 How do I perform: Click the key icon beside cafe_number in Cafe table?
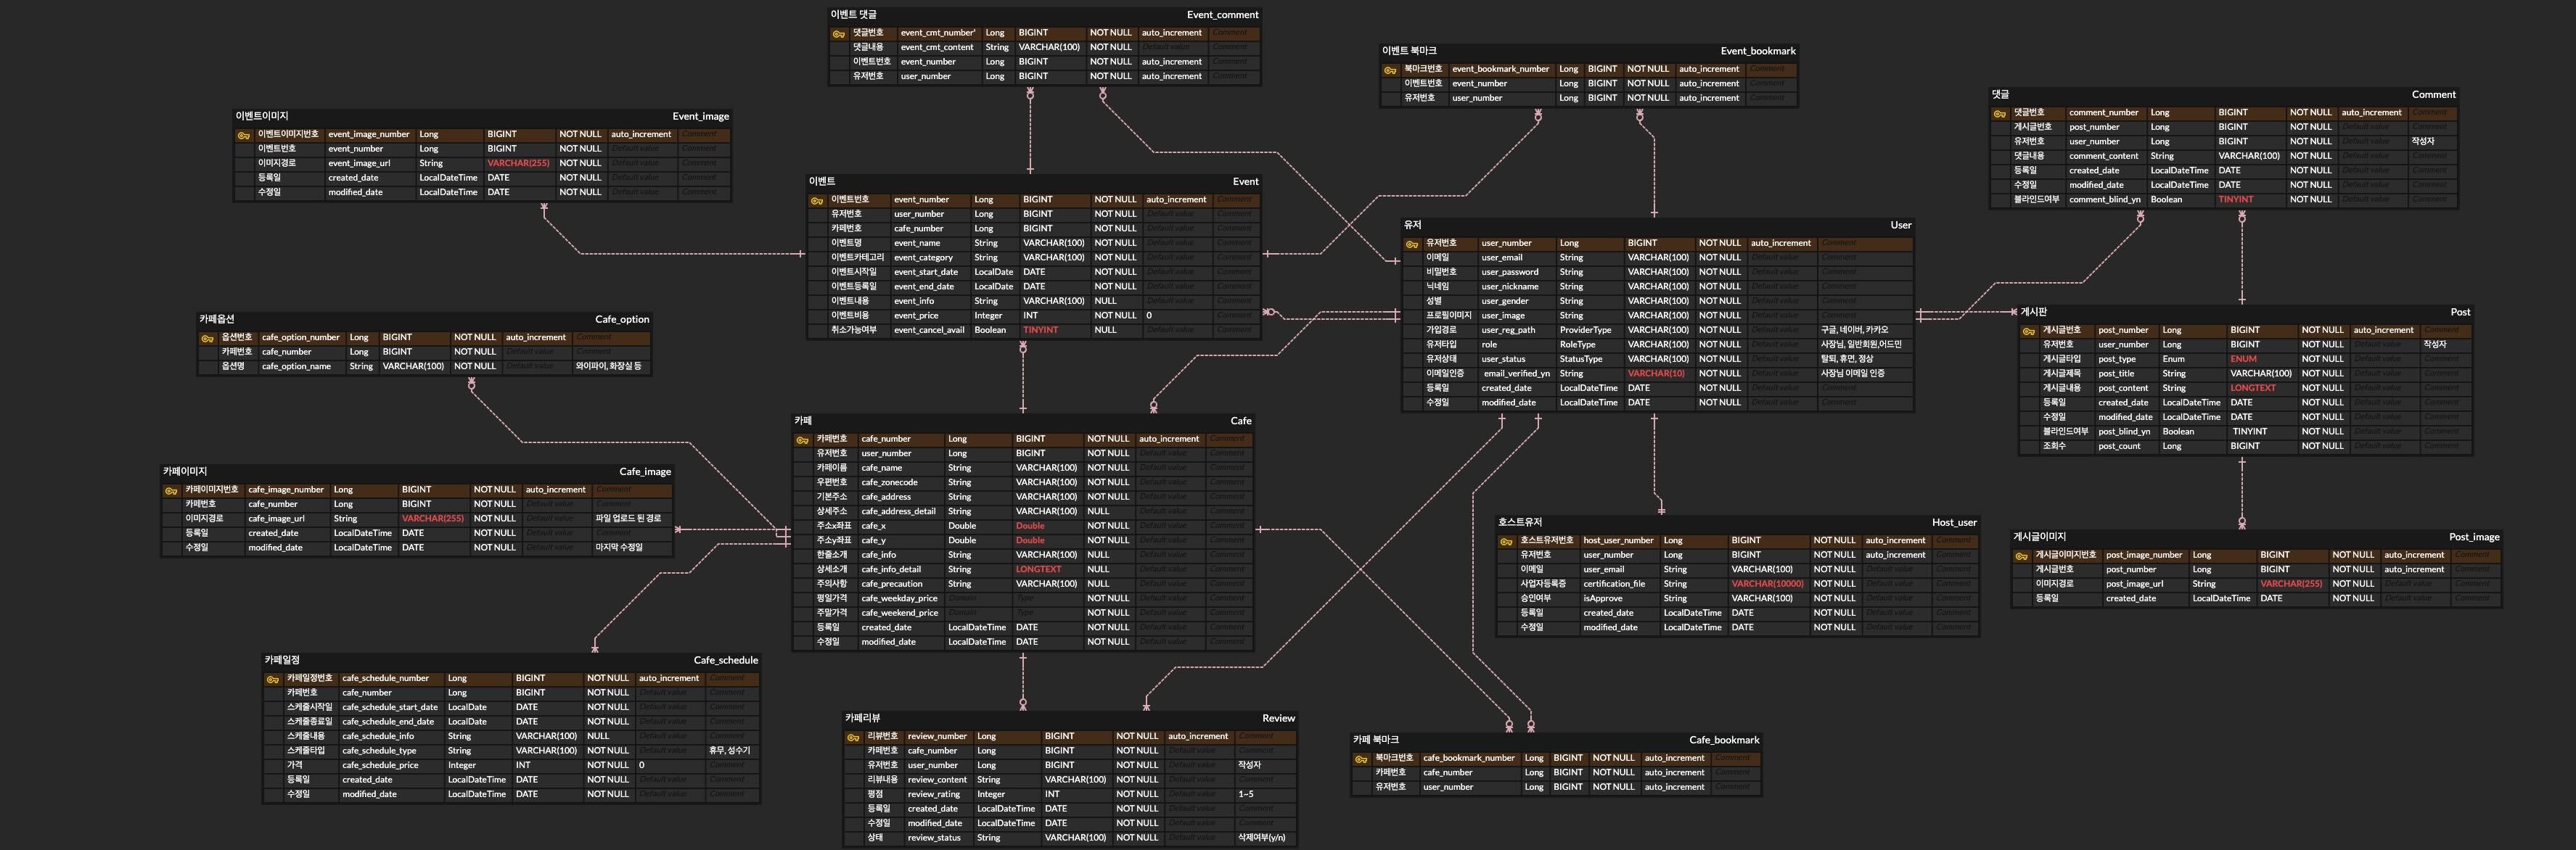[802, 440]
